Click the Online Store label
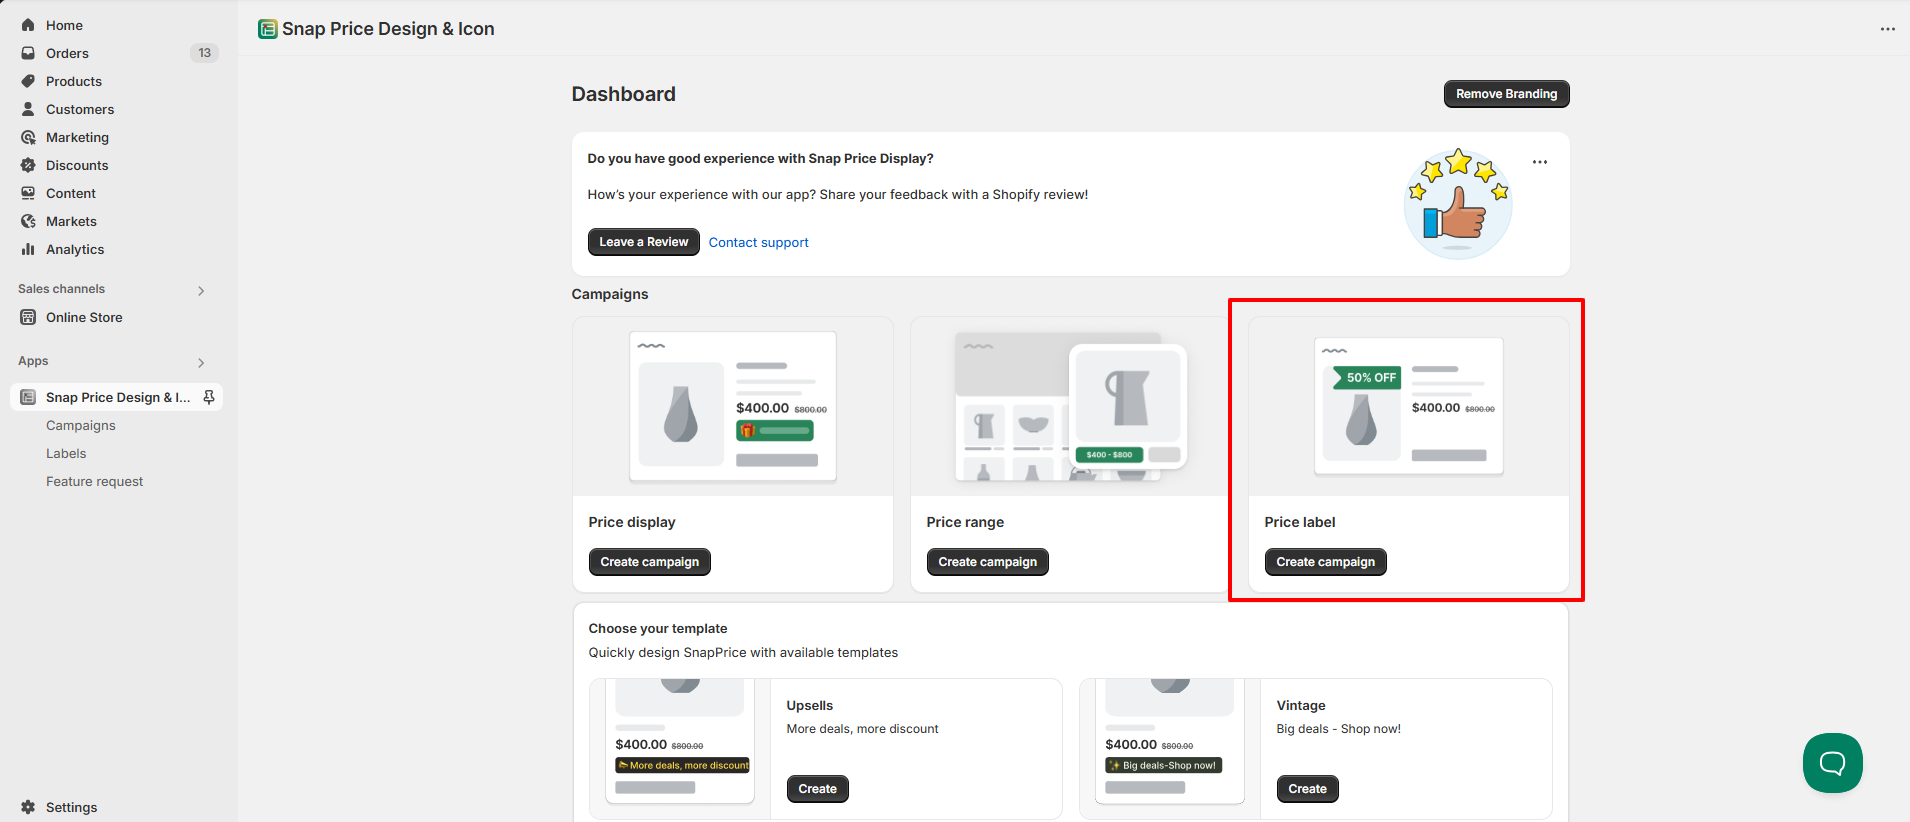Viewport: 1910px width, 822px height. pos(84,317)
